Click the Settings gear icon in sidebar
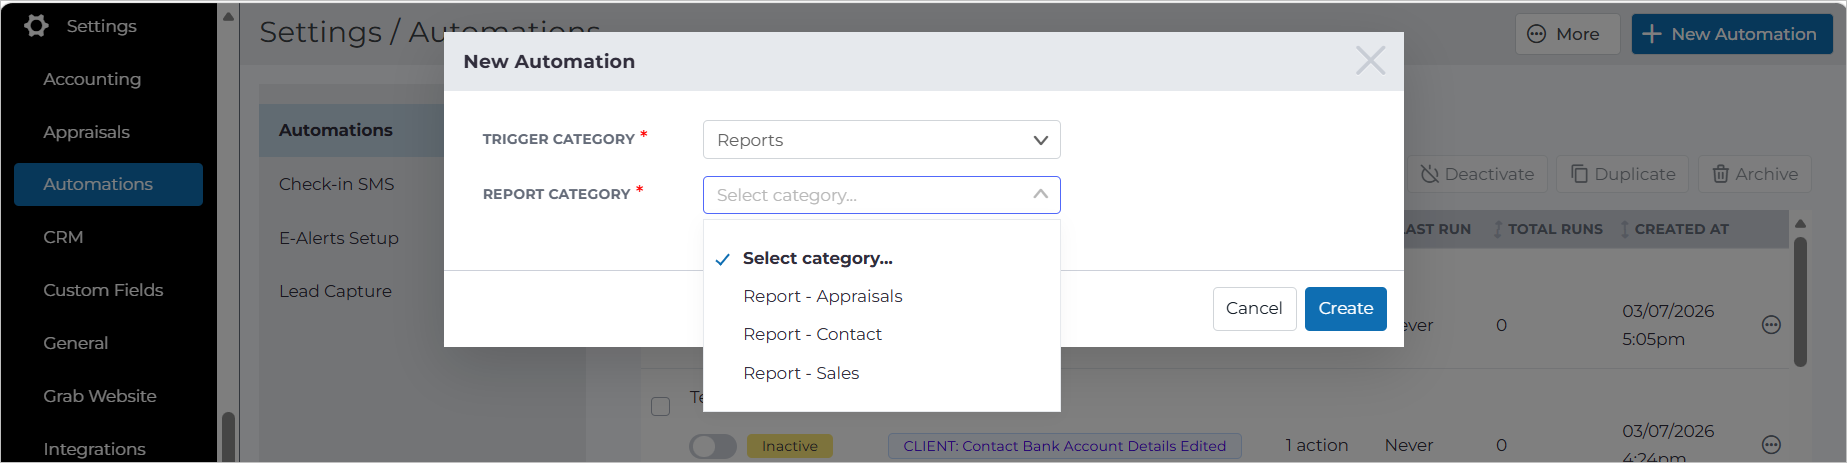 pos(37,26)
